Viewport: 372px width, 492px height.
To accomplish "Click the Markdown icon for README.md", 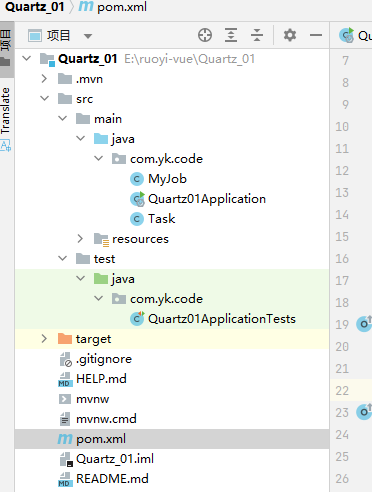I will point(65,479).
